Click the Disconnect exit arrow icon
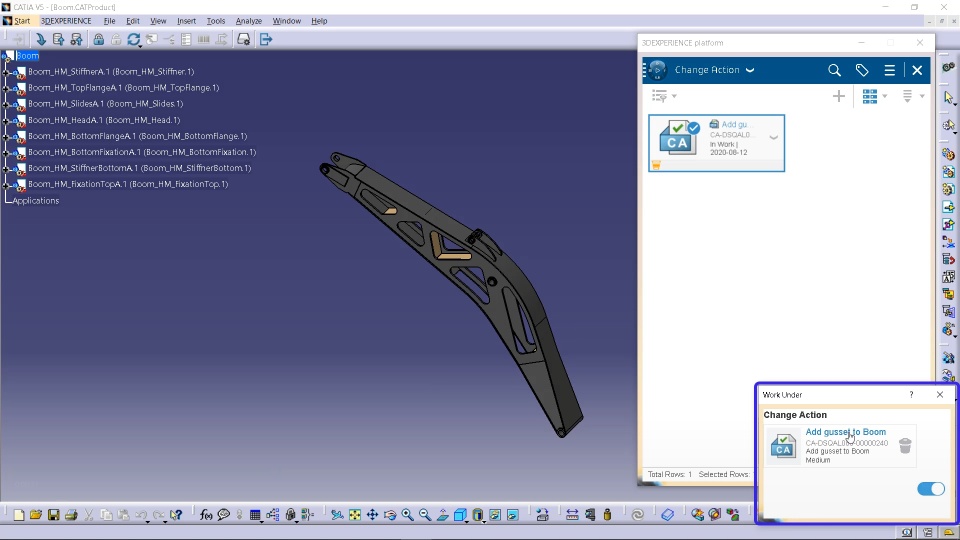 coord(266,39)
